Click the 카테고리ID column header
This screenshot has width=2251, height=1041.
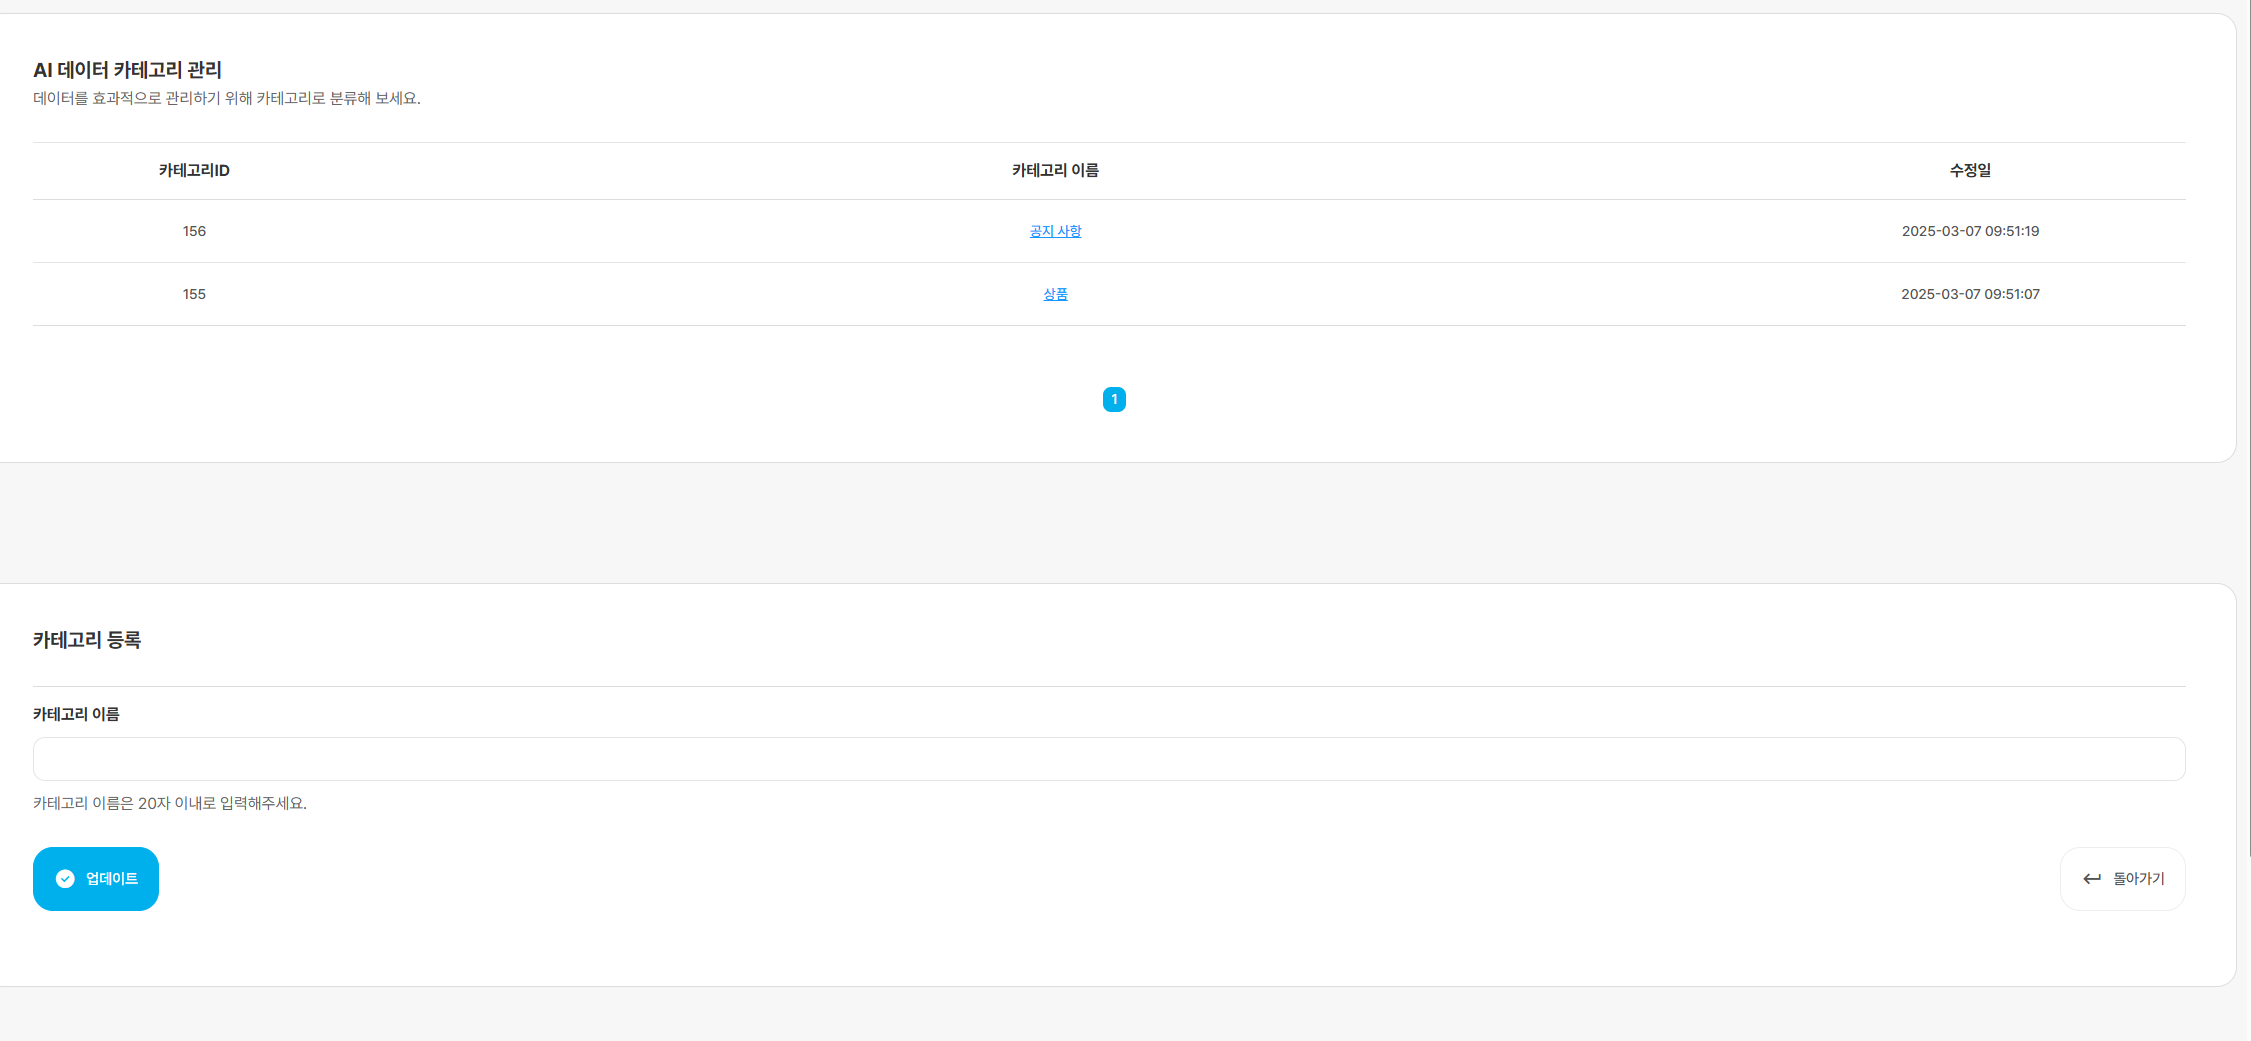(194, 171)
